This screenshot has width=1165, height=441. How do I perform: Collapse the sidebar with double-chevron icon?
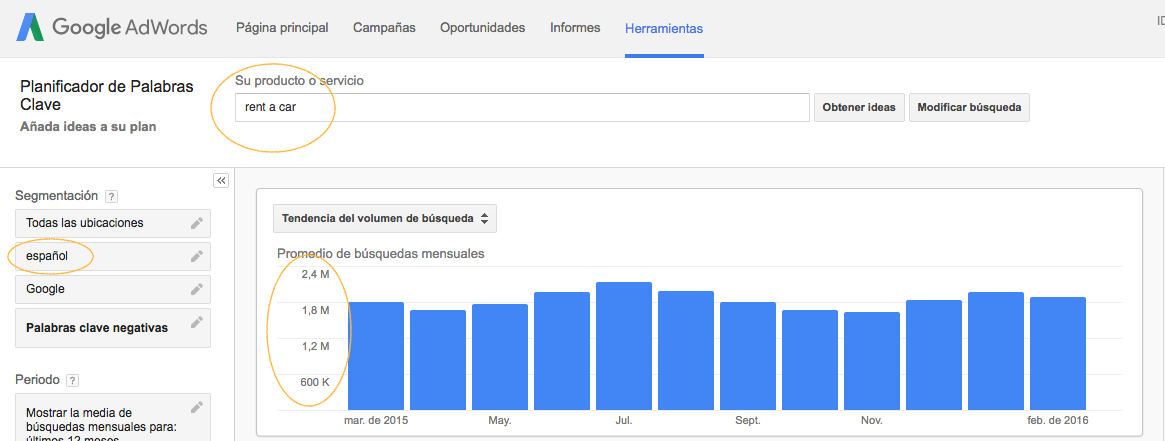tap(221, 180)
